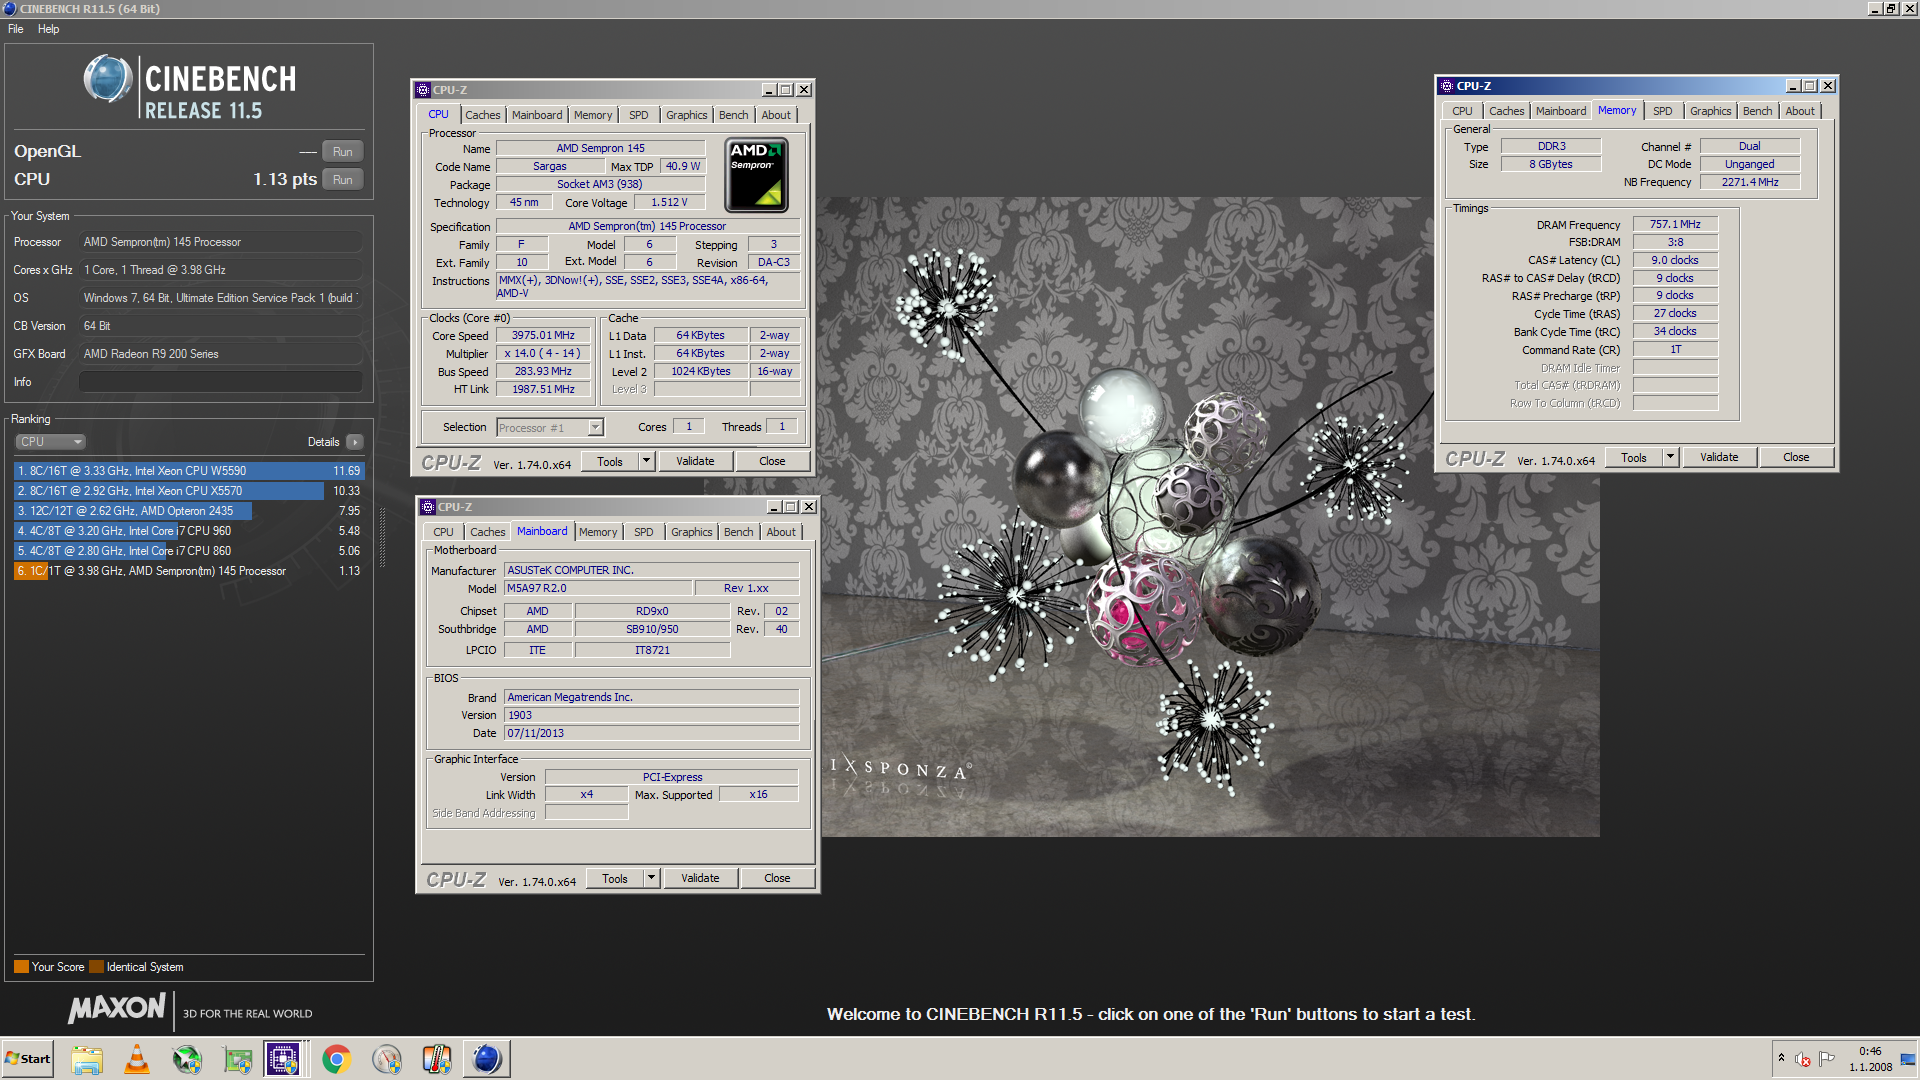Select the Core i7 960 ranking row

pyautogui.click(x=189, y=531)
